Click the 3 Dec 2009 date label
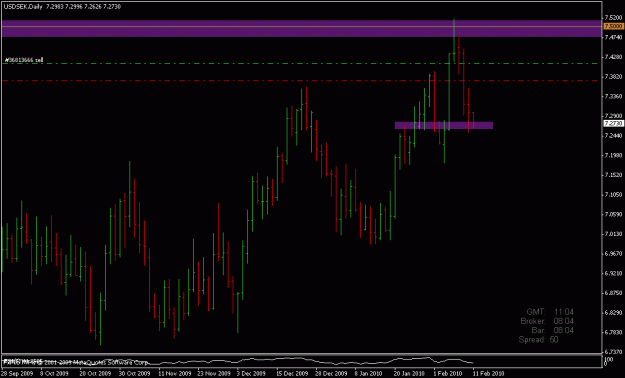This screenshot has height=378, width=625. pyautogui.click(x=252, y=374)
